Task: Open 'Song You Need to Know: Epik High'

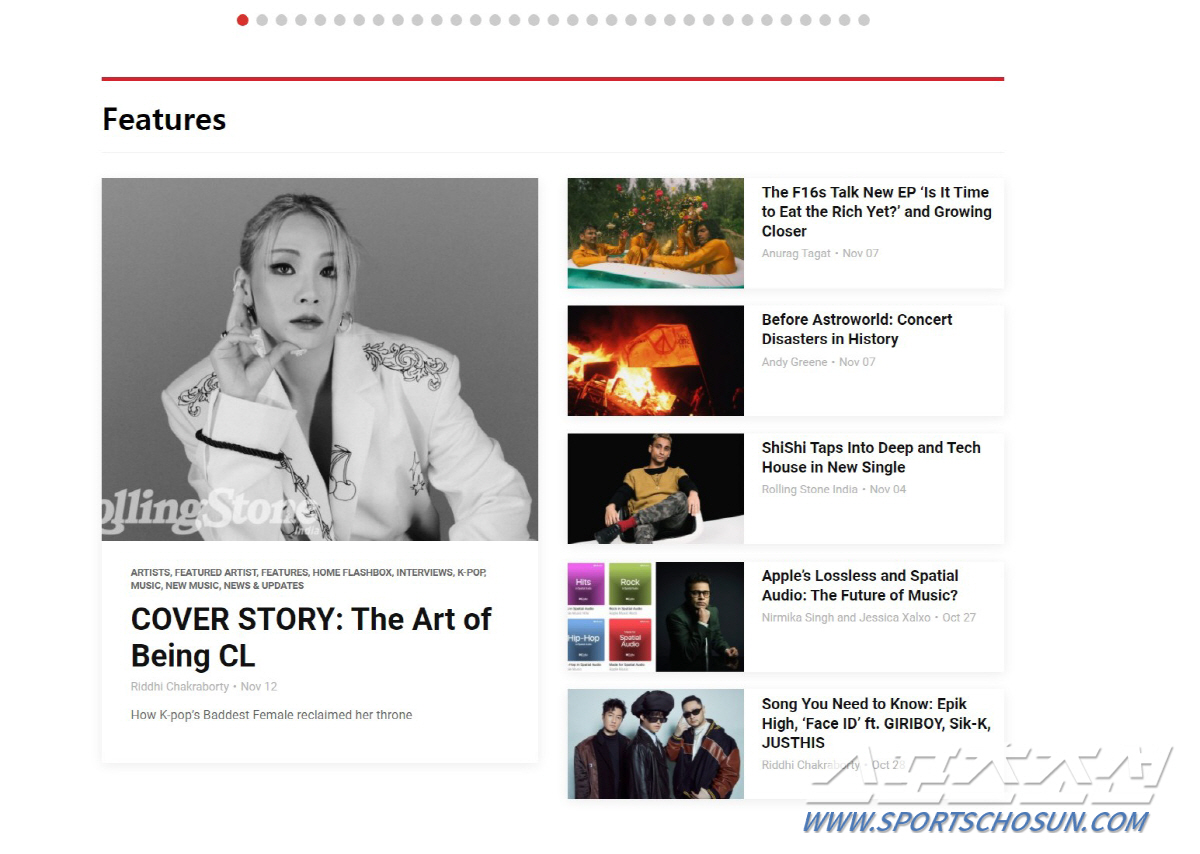Action: pos(876,723)
